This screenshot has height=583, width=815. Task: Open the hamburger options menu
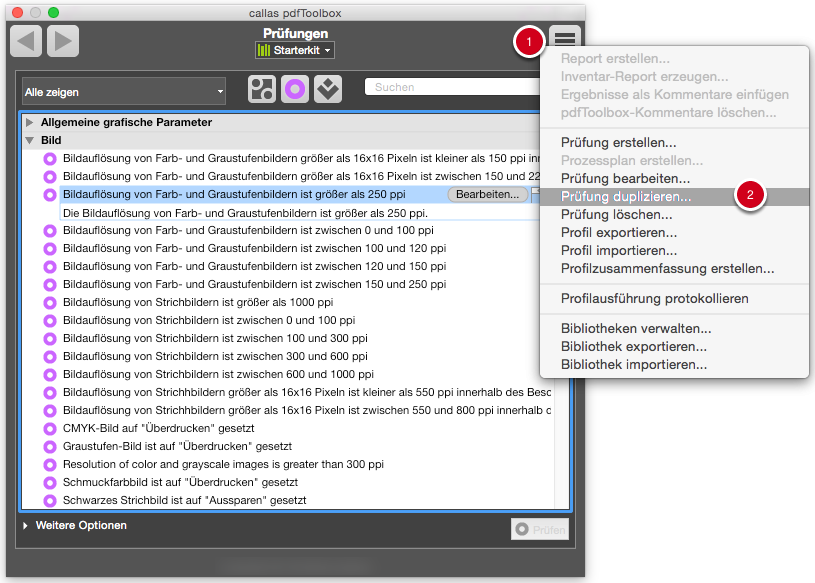(x=565, y=38)
